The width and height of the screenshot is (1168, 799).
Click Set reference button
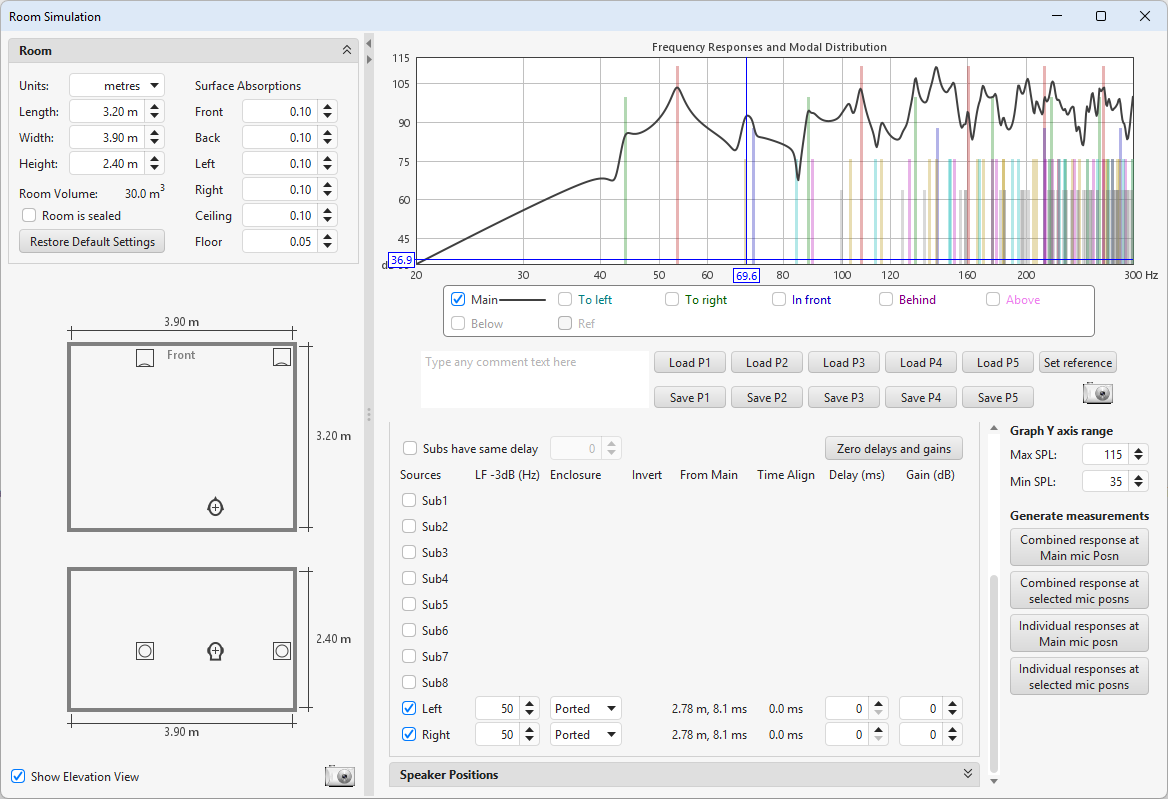coord(1077,363)
